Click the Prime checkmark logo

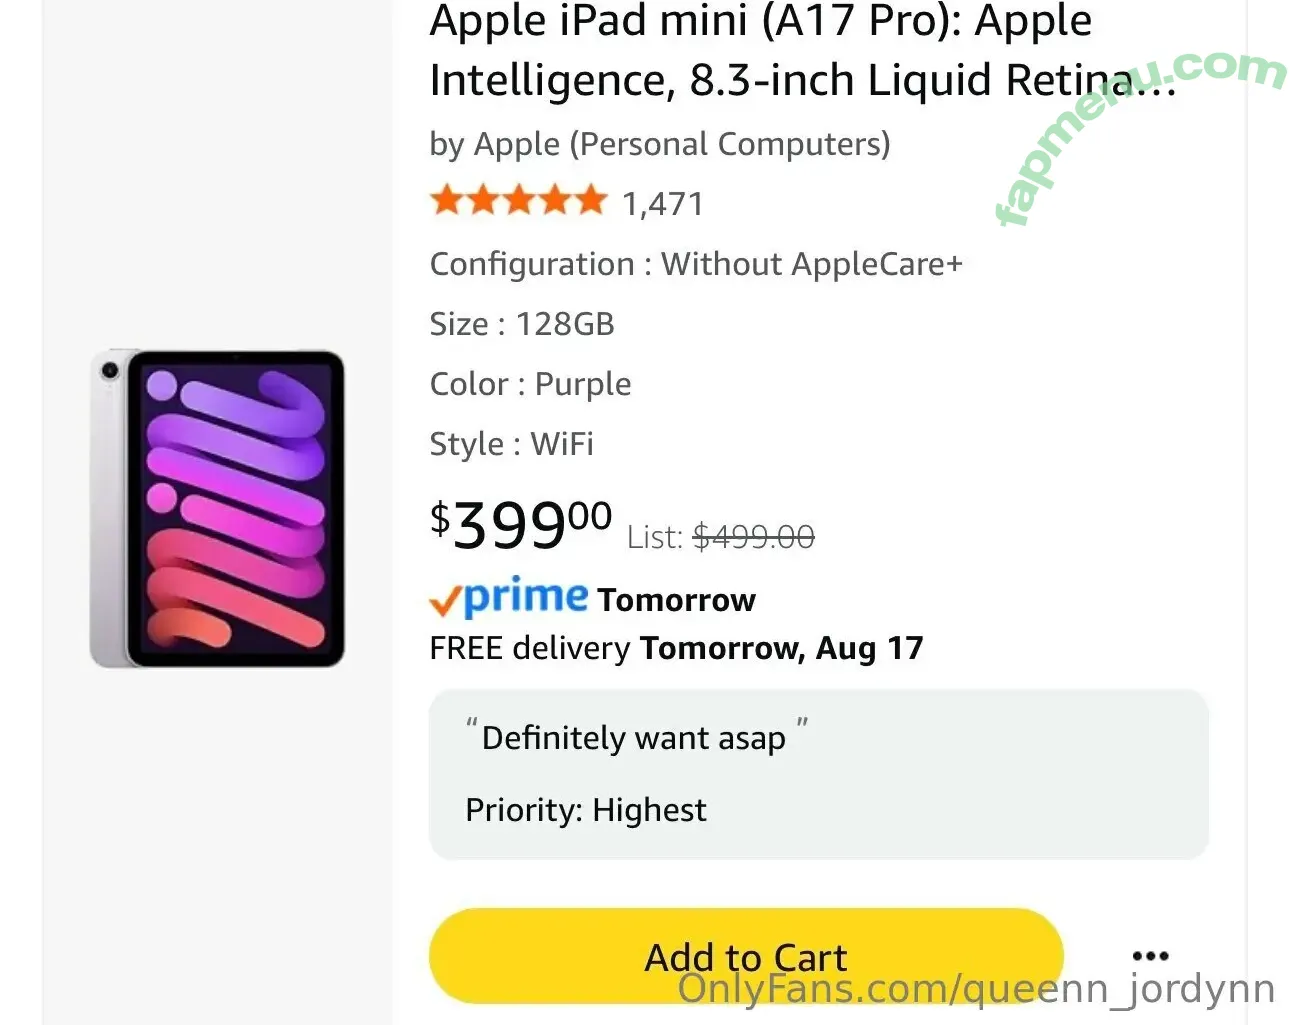[508, 598]
